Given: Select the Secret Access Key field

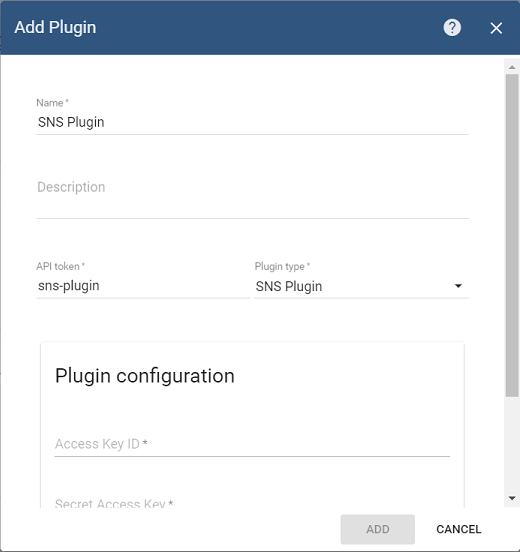Looking at the screenshot, I should (x=252, y=503).
